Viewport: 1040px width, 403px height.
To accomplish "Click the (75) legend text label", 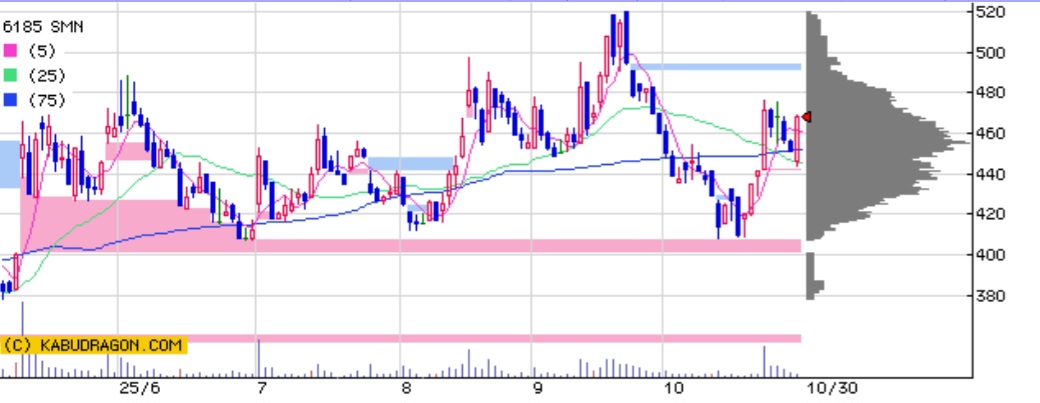I will [47, 100].
